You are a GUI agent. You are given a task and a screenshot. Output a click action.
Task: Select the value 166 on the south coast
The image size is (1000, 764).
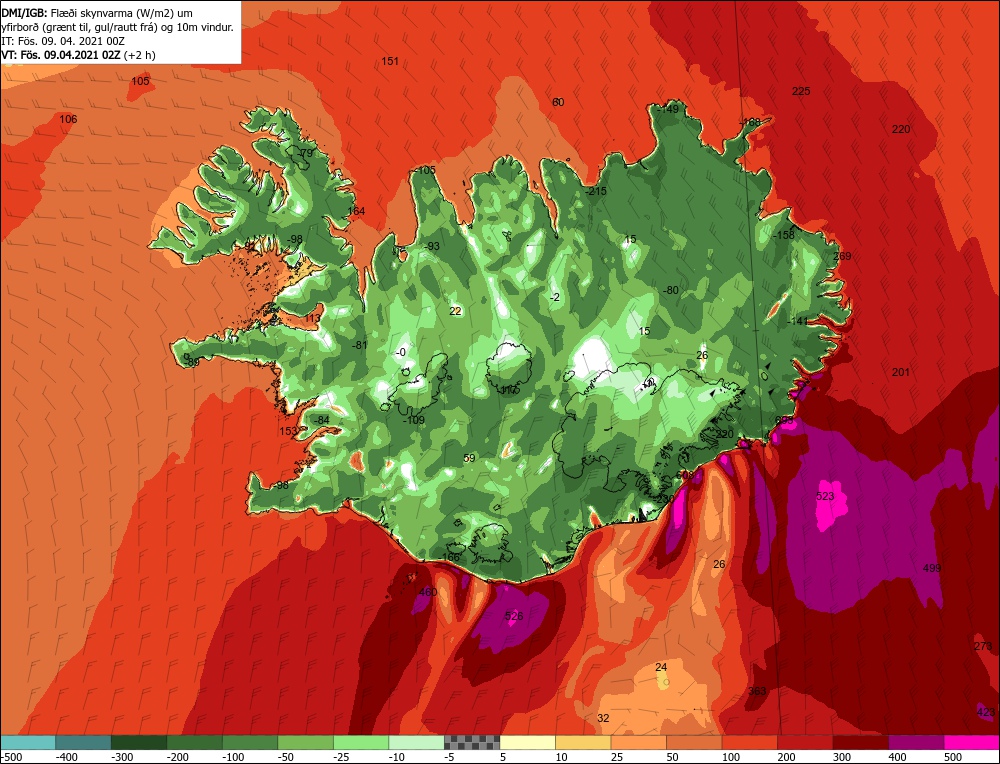[x=450, y=557]
